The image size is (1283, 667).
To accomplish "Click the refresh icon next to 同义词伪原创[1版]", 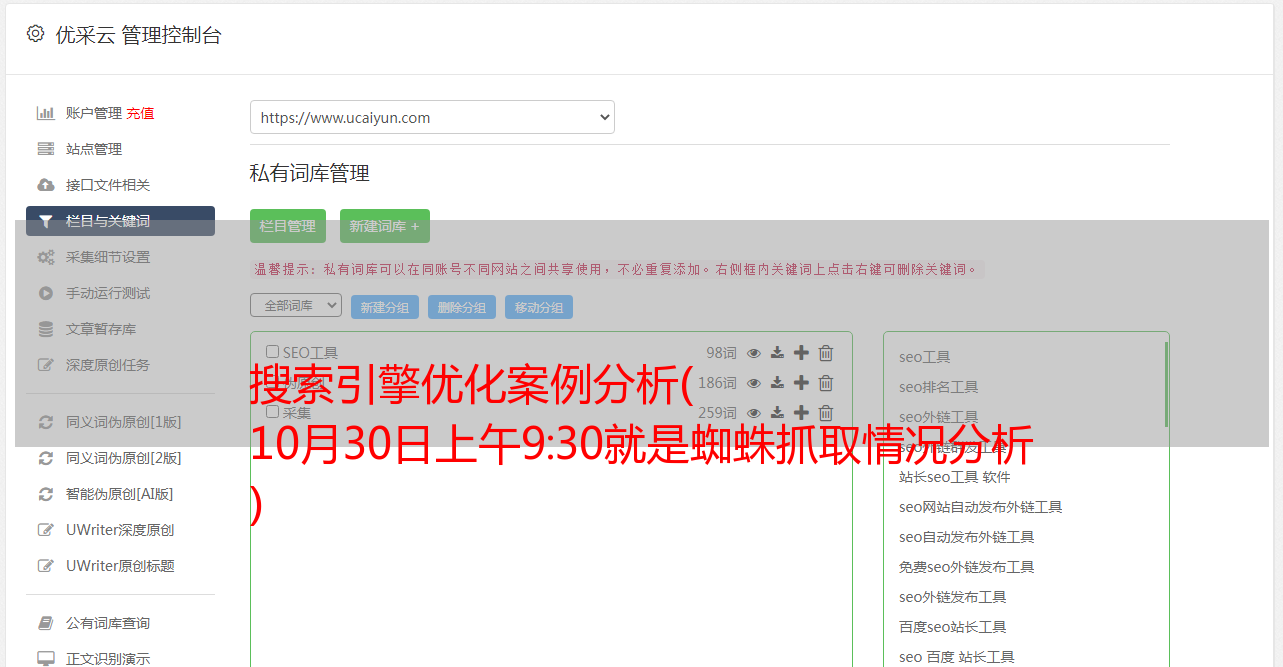I will pos(46,422).
